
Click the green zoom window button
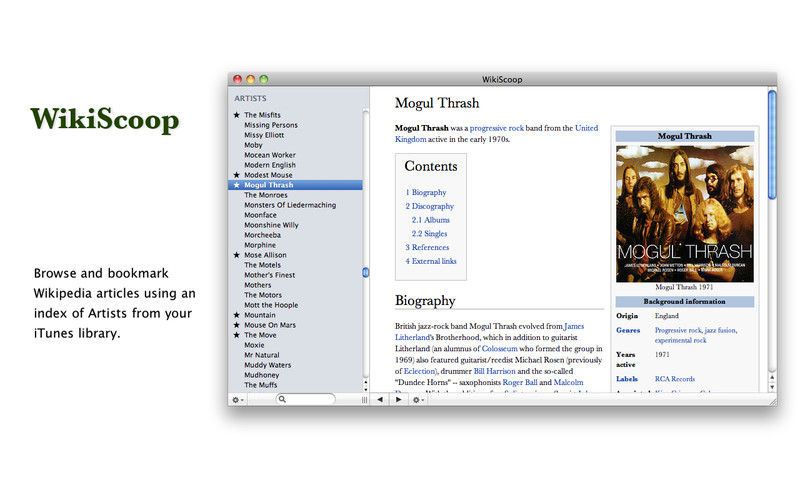coord(264,79)
